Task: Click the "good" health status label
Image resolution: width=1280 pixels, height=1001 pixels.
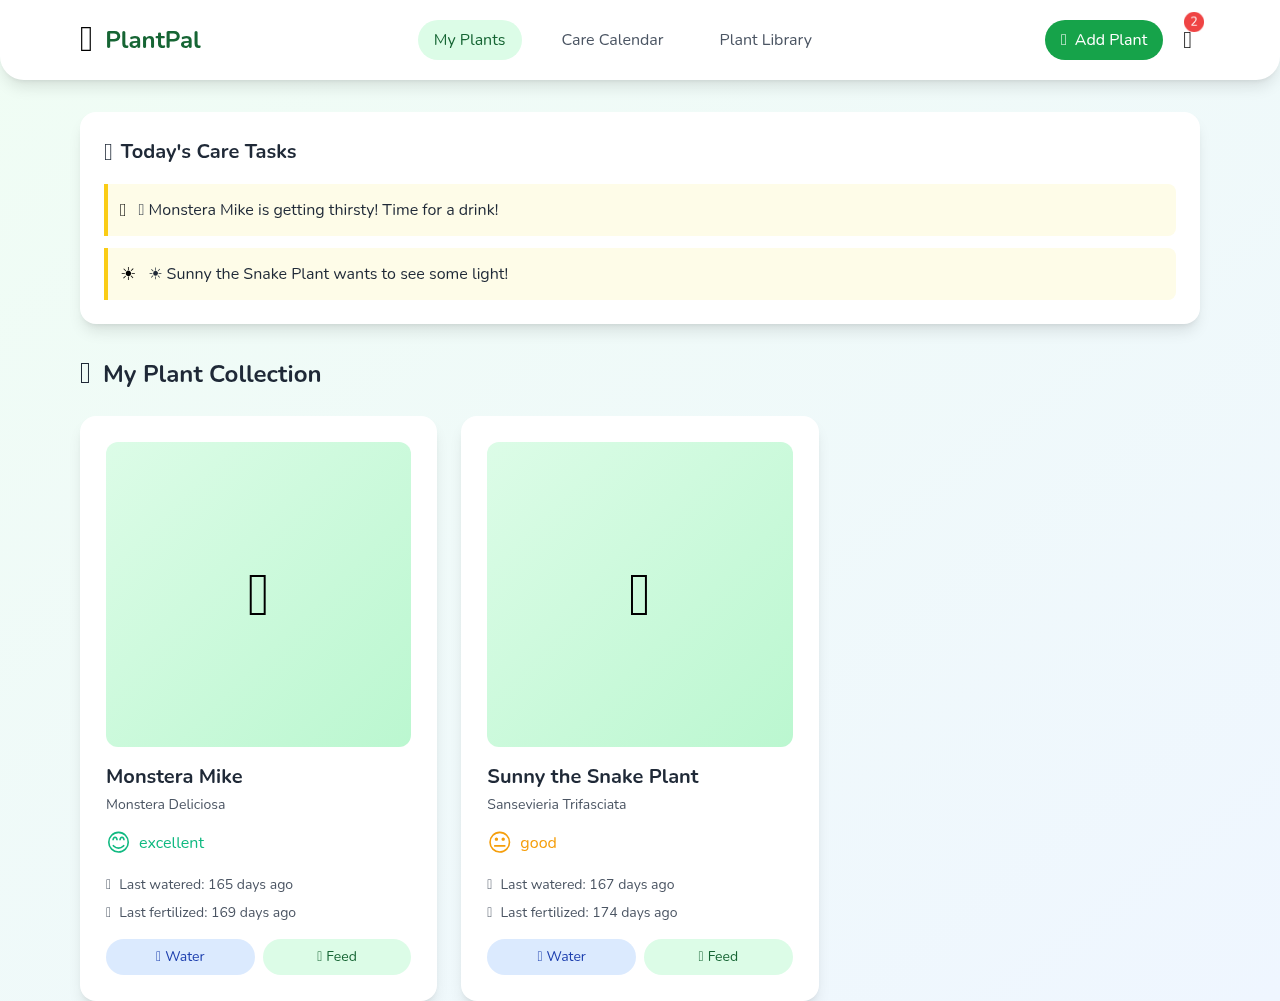Action: (538, 843)
